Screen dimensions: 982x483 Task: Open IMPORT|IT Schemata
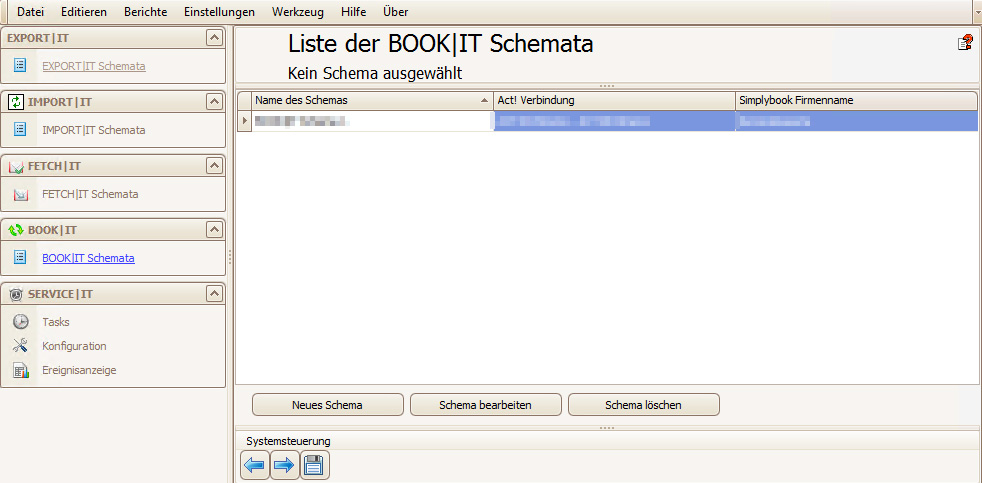[94, 130]
